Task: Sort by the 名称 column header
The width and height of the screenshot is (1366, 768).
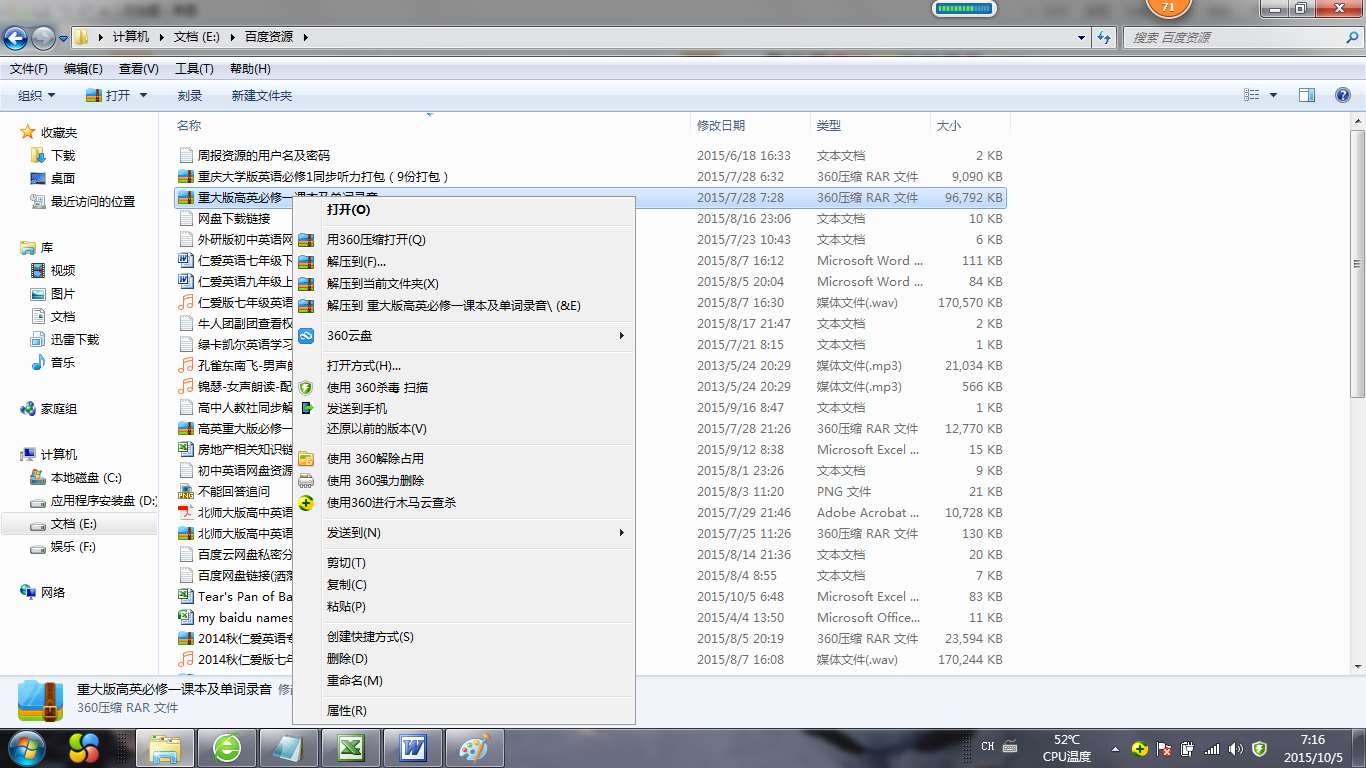Action: [x=430, y=125]
